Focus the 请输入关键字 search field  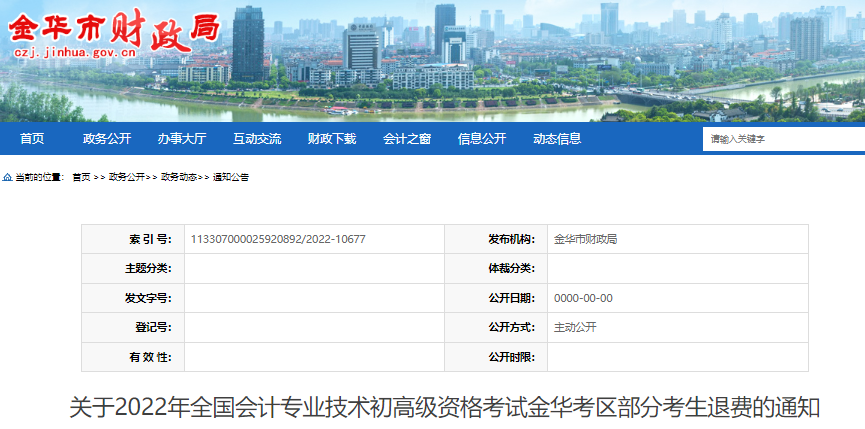[780, 140]
